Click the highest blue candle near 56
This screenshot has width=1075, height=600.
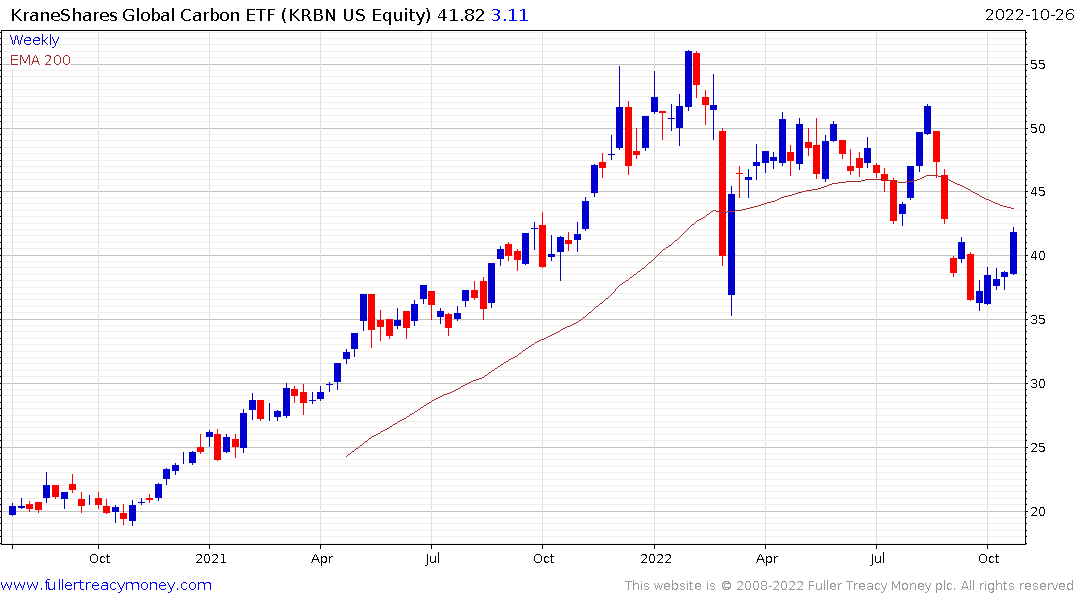pos(688,79)
